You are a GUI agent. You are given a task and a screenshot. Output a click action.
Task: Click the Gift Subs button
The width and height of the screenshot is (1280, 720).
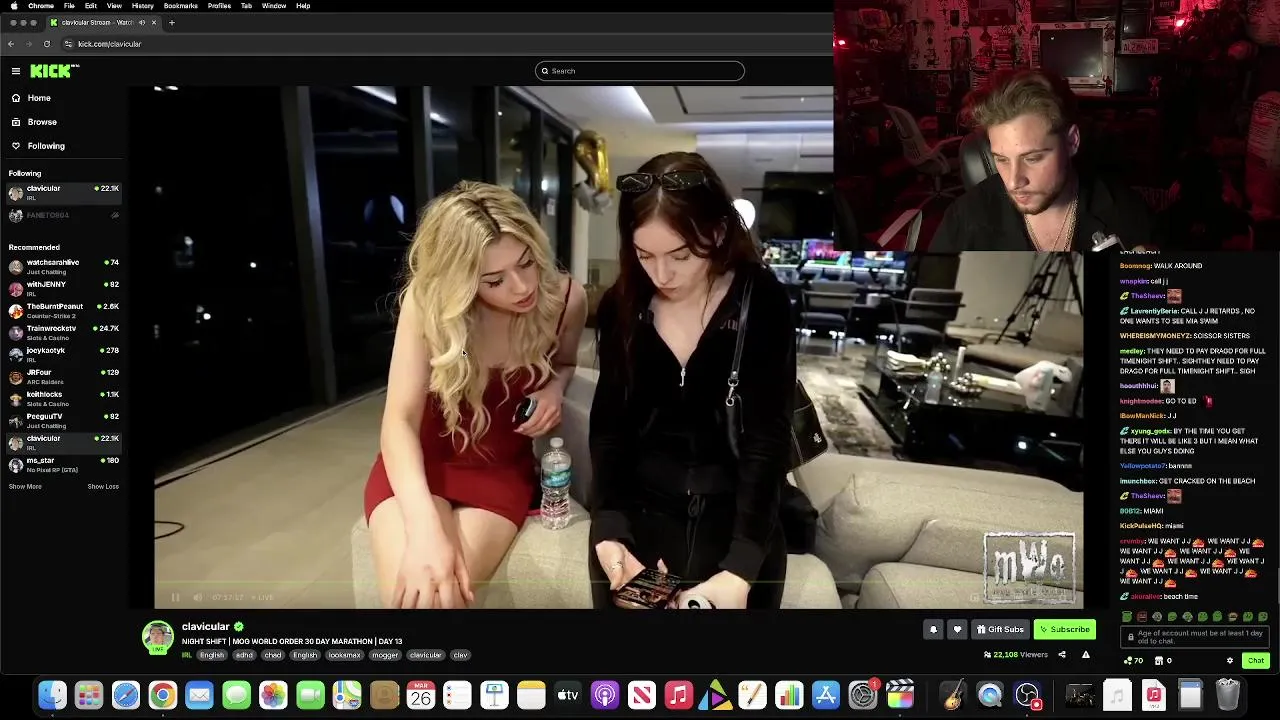pos(1000,629)
